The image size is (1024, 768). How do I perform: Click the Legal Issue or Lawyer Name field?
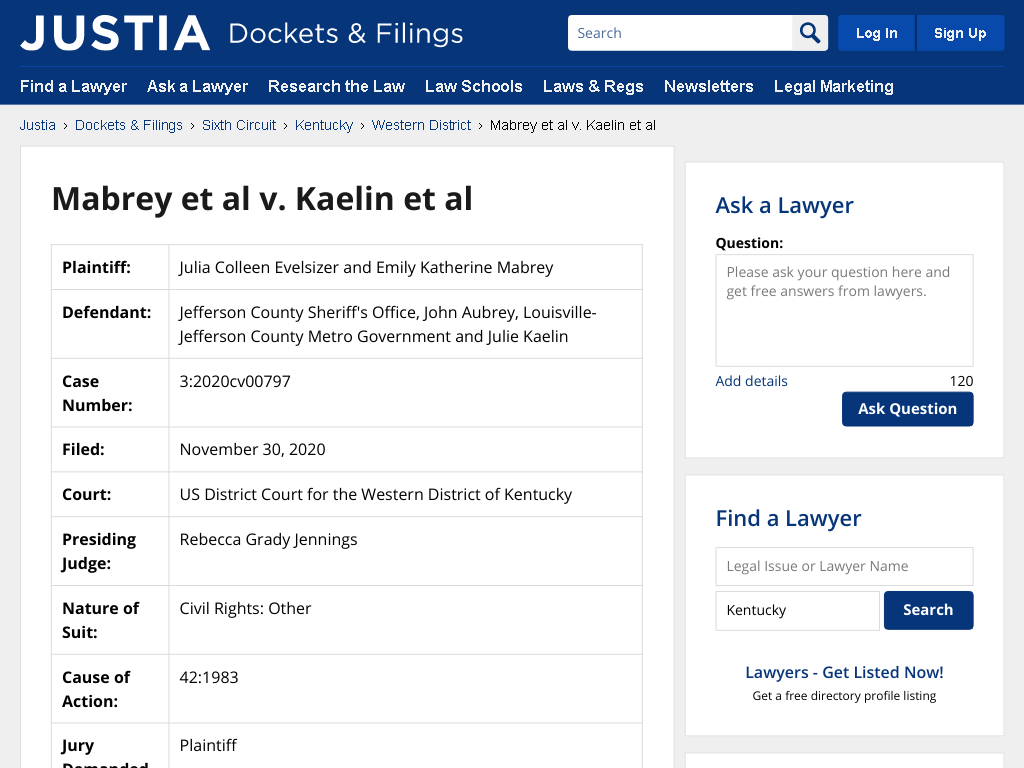point(844,566)
